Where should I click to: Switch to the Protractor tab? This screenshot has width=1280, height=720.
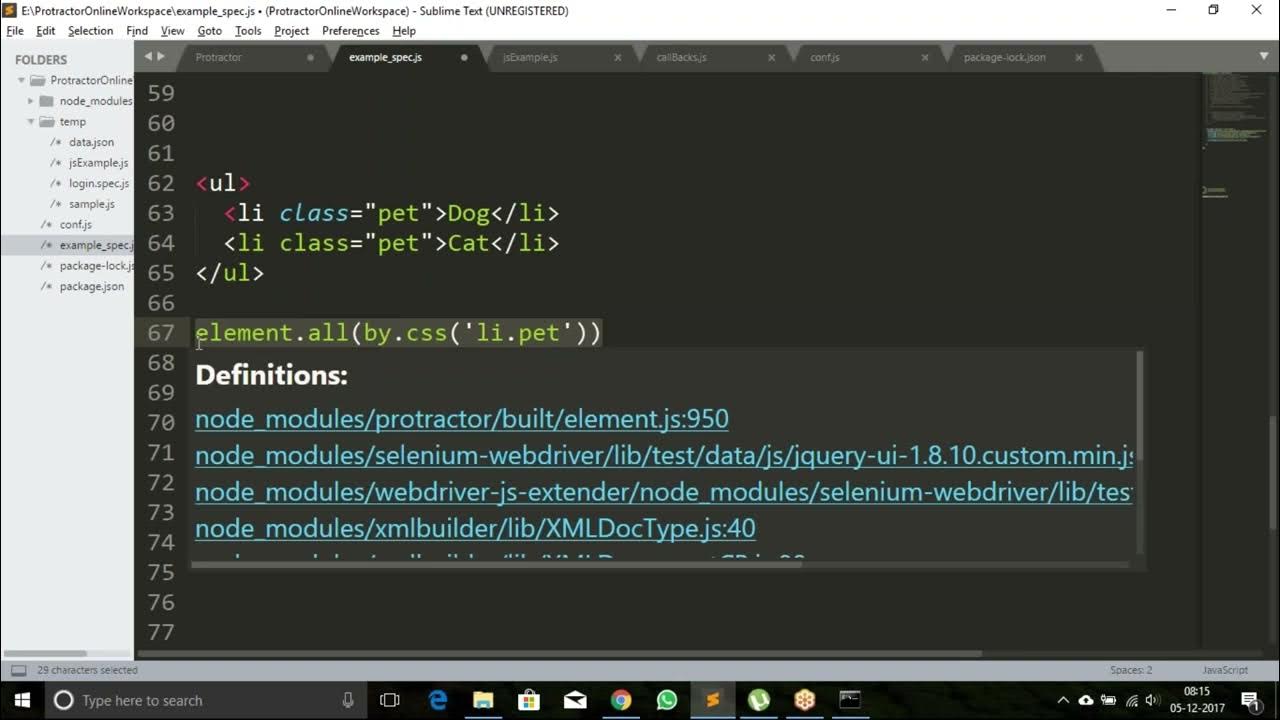tap(219, 57)
